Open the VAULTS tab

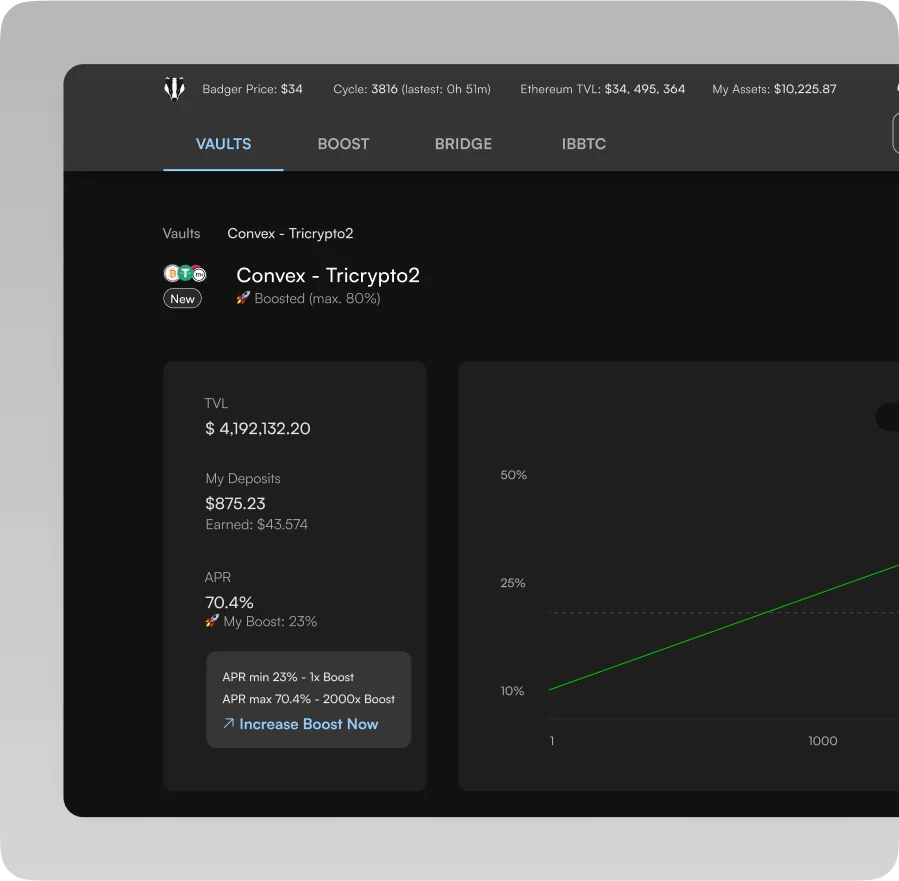tap(223, 144)
